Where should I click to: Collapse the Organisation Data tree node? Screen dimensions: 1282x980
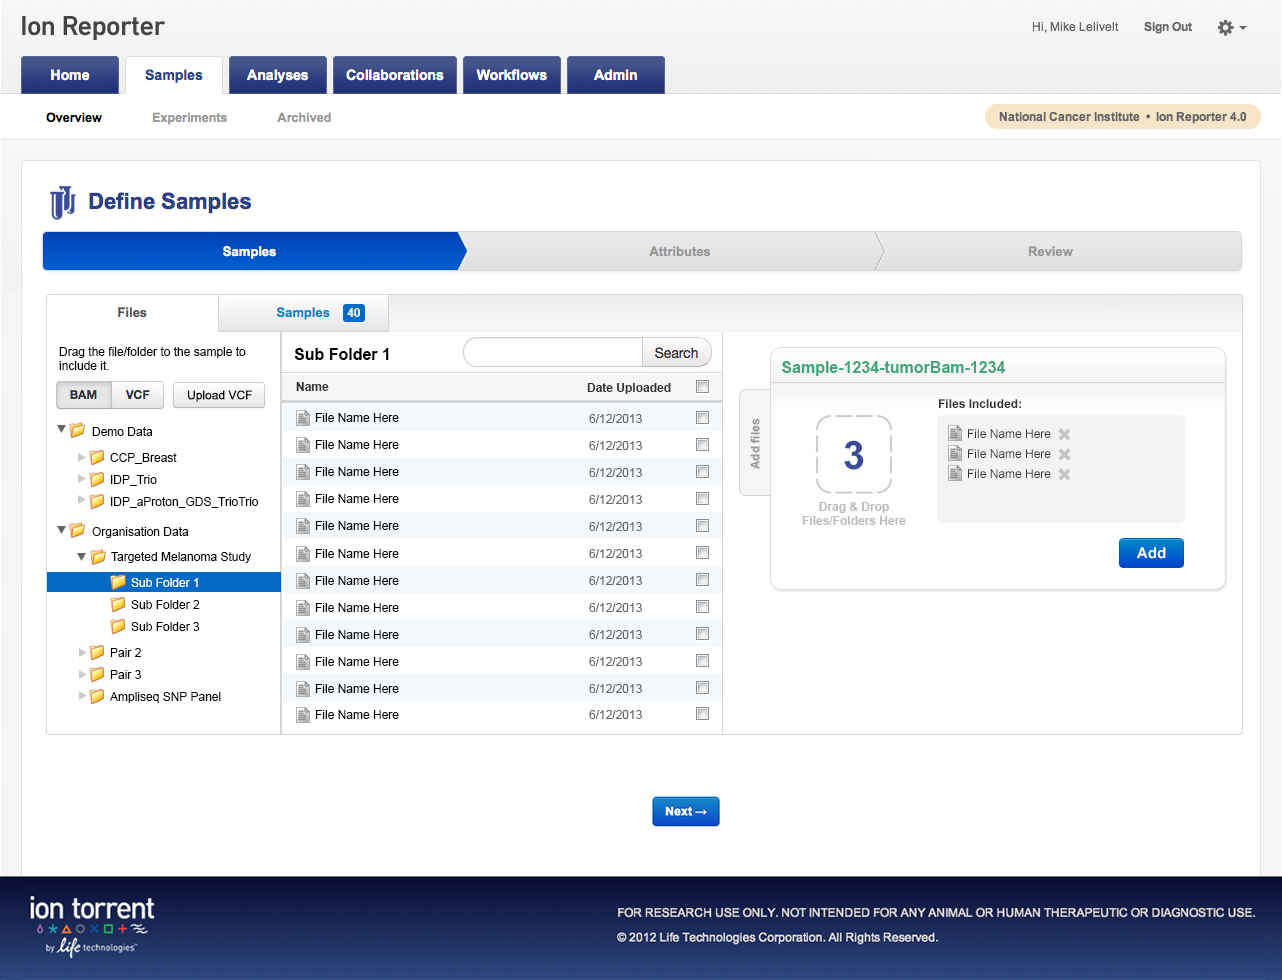(62, 530)
